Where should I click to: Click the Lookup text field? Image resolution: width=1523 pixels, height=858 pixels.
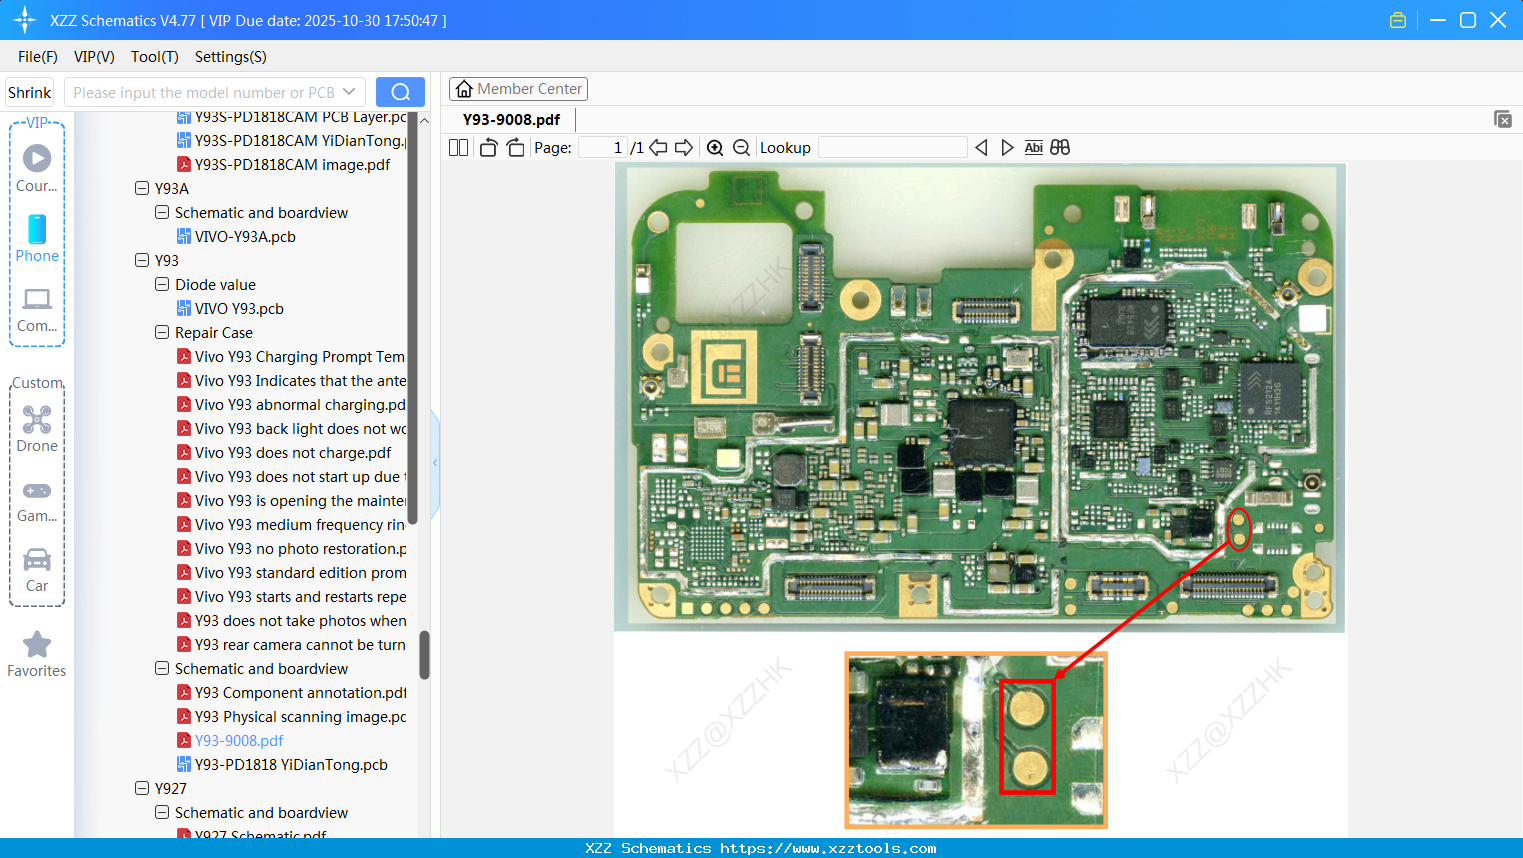(892, 147)
